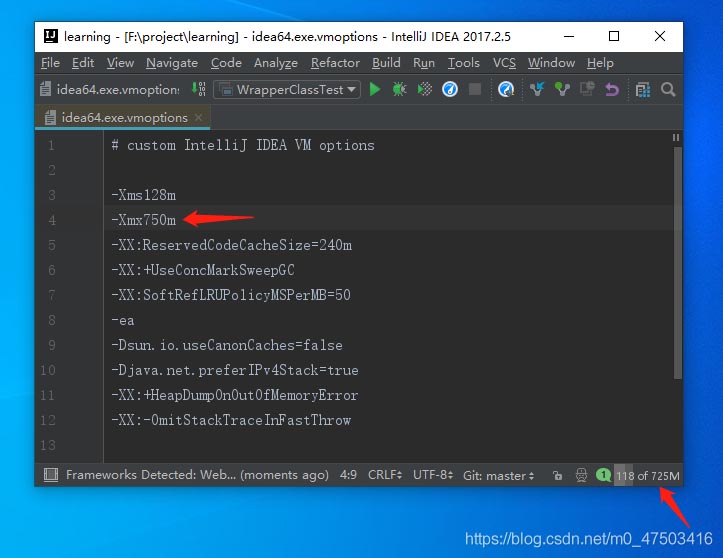The width and height of the screenshot is (723, 558).
Task: Open the Navigate menu
Action: (172, 63)
